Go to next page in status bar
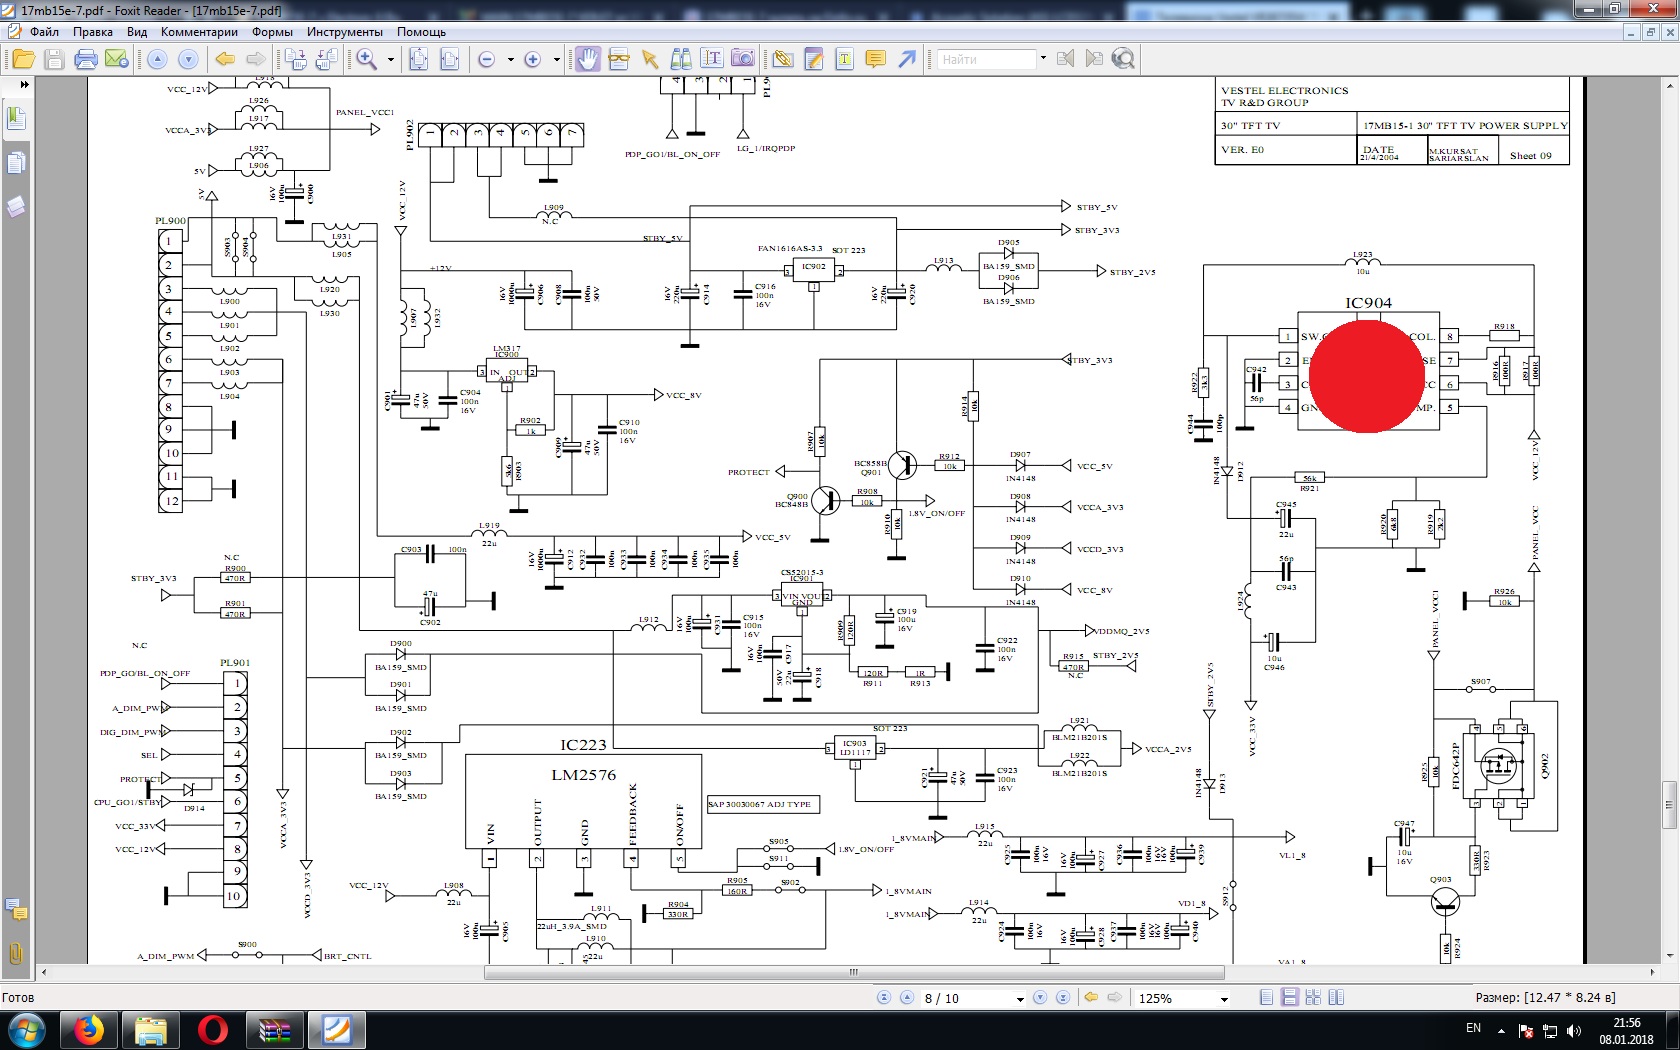Screen dimensions: 1680x1050 [x=1040, y=998]
